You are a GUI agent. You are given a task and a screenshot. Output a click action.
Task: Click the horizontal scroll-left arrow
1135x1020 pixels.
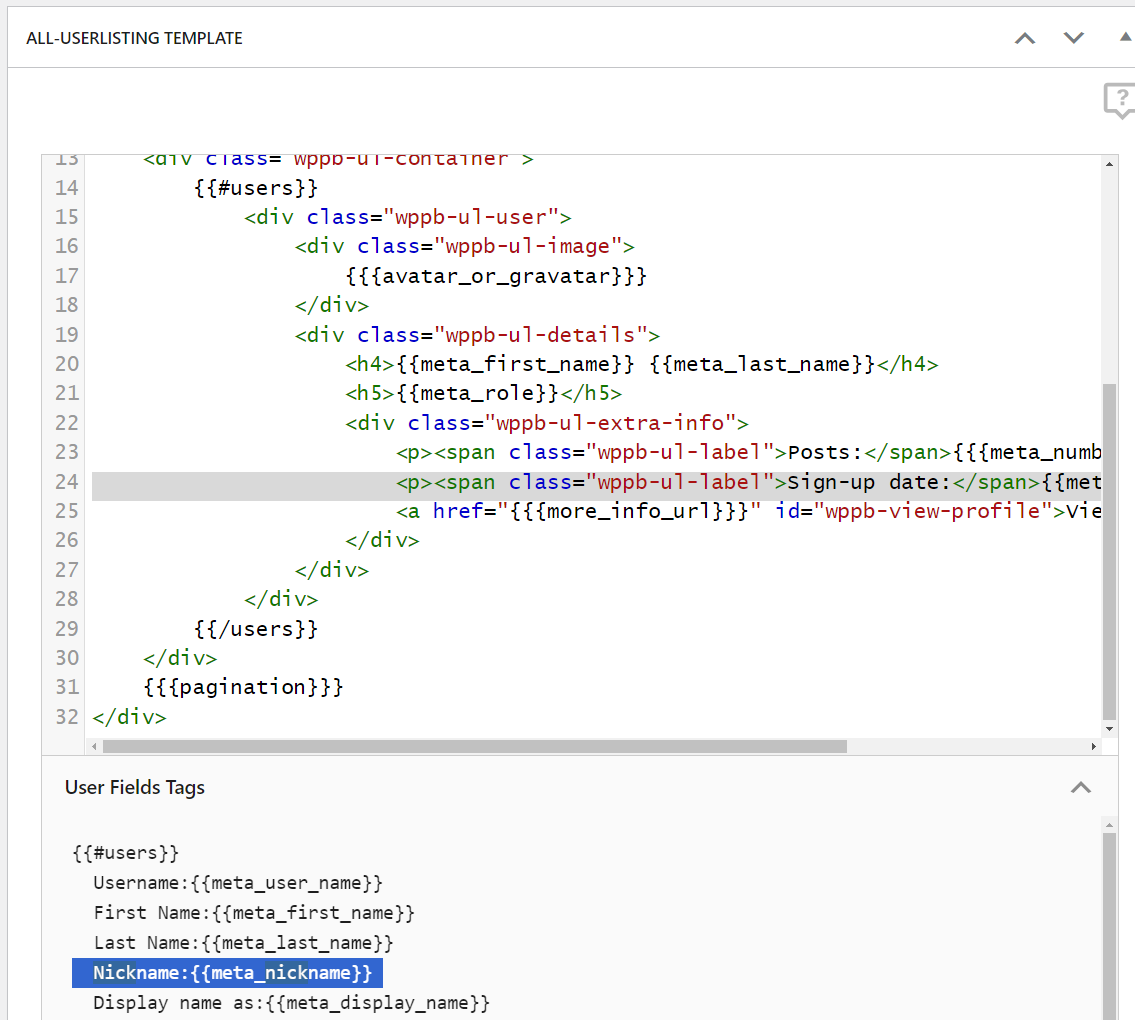(x=94, y=746)
